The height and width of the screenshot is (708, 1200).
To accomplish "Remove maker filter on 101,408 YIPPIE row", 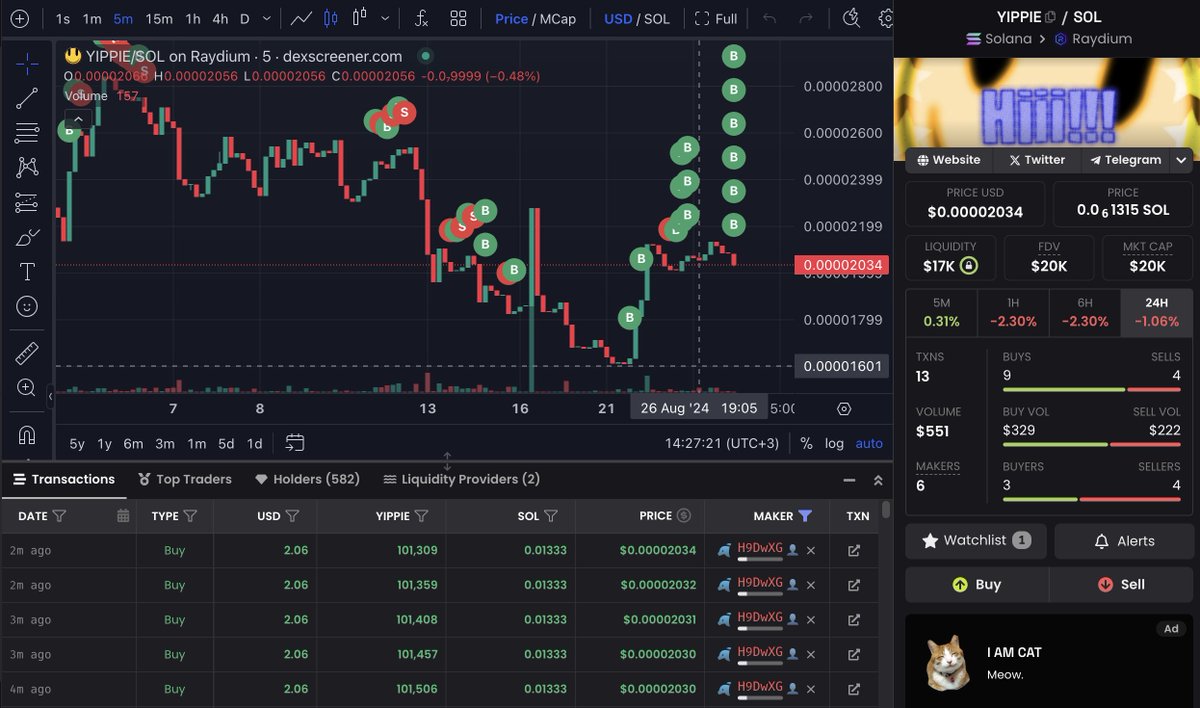I will click(811, 620).
